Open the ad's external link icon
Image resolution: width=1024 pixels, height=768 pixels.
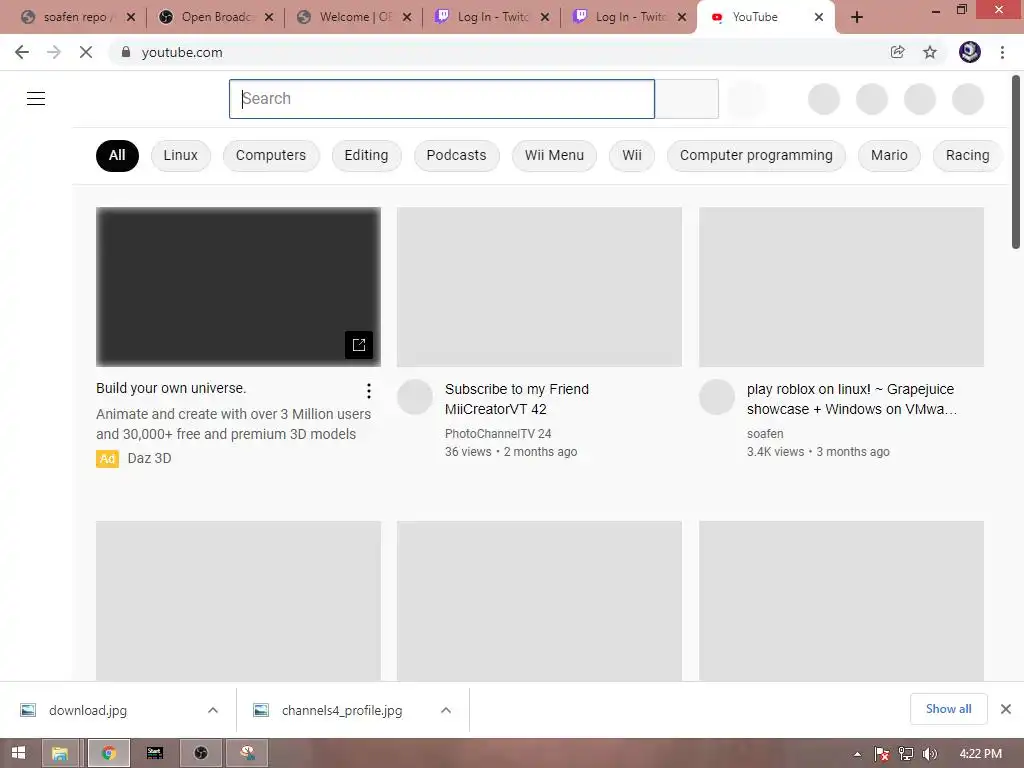(x=359, y=345)
